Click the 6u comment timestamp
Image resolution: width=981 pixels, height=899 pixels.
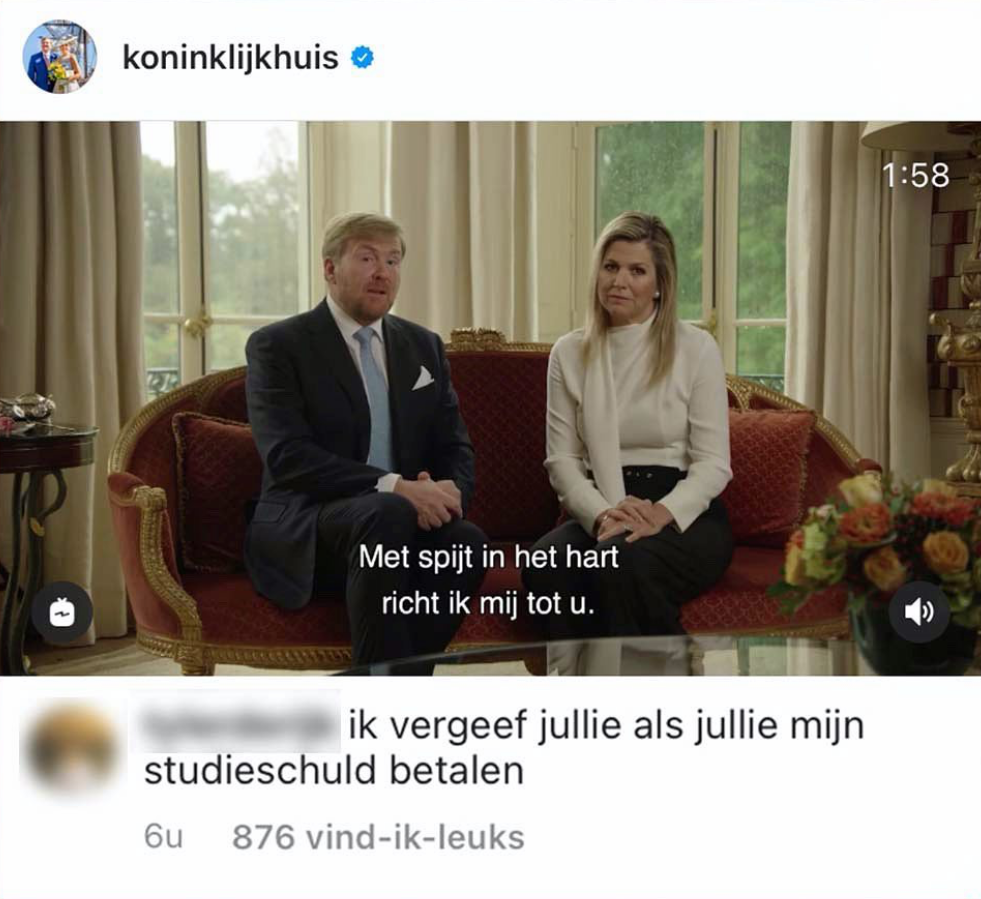point(163,837)
